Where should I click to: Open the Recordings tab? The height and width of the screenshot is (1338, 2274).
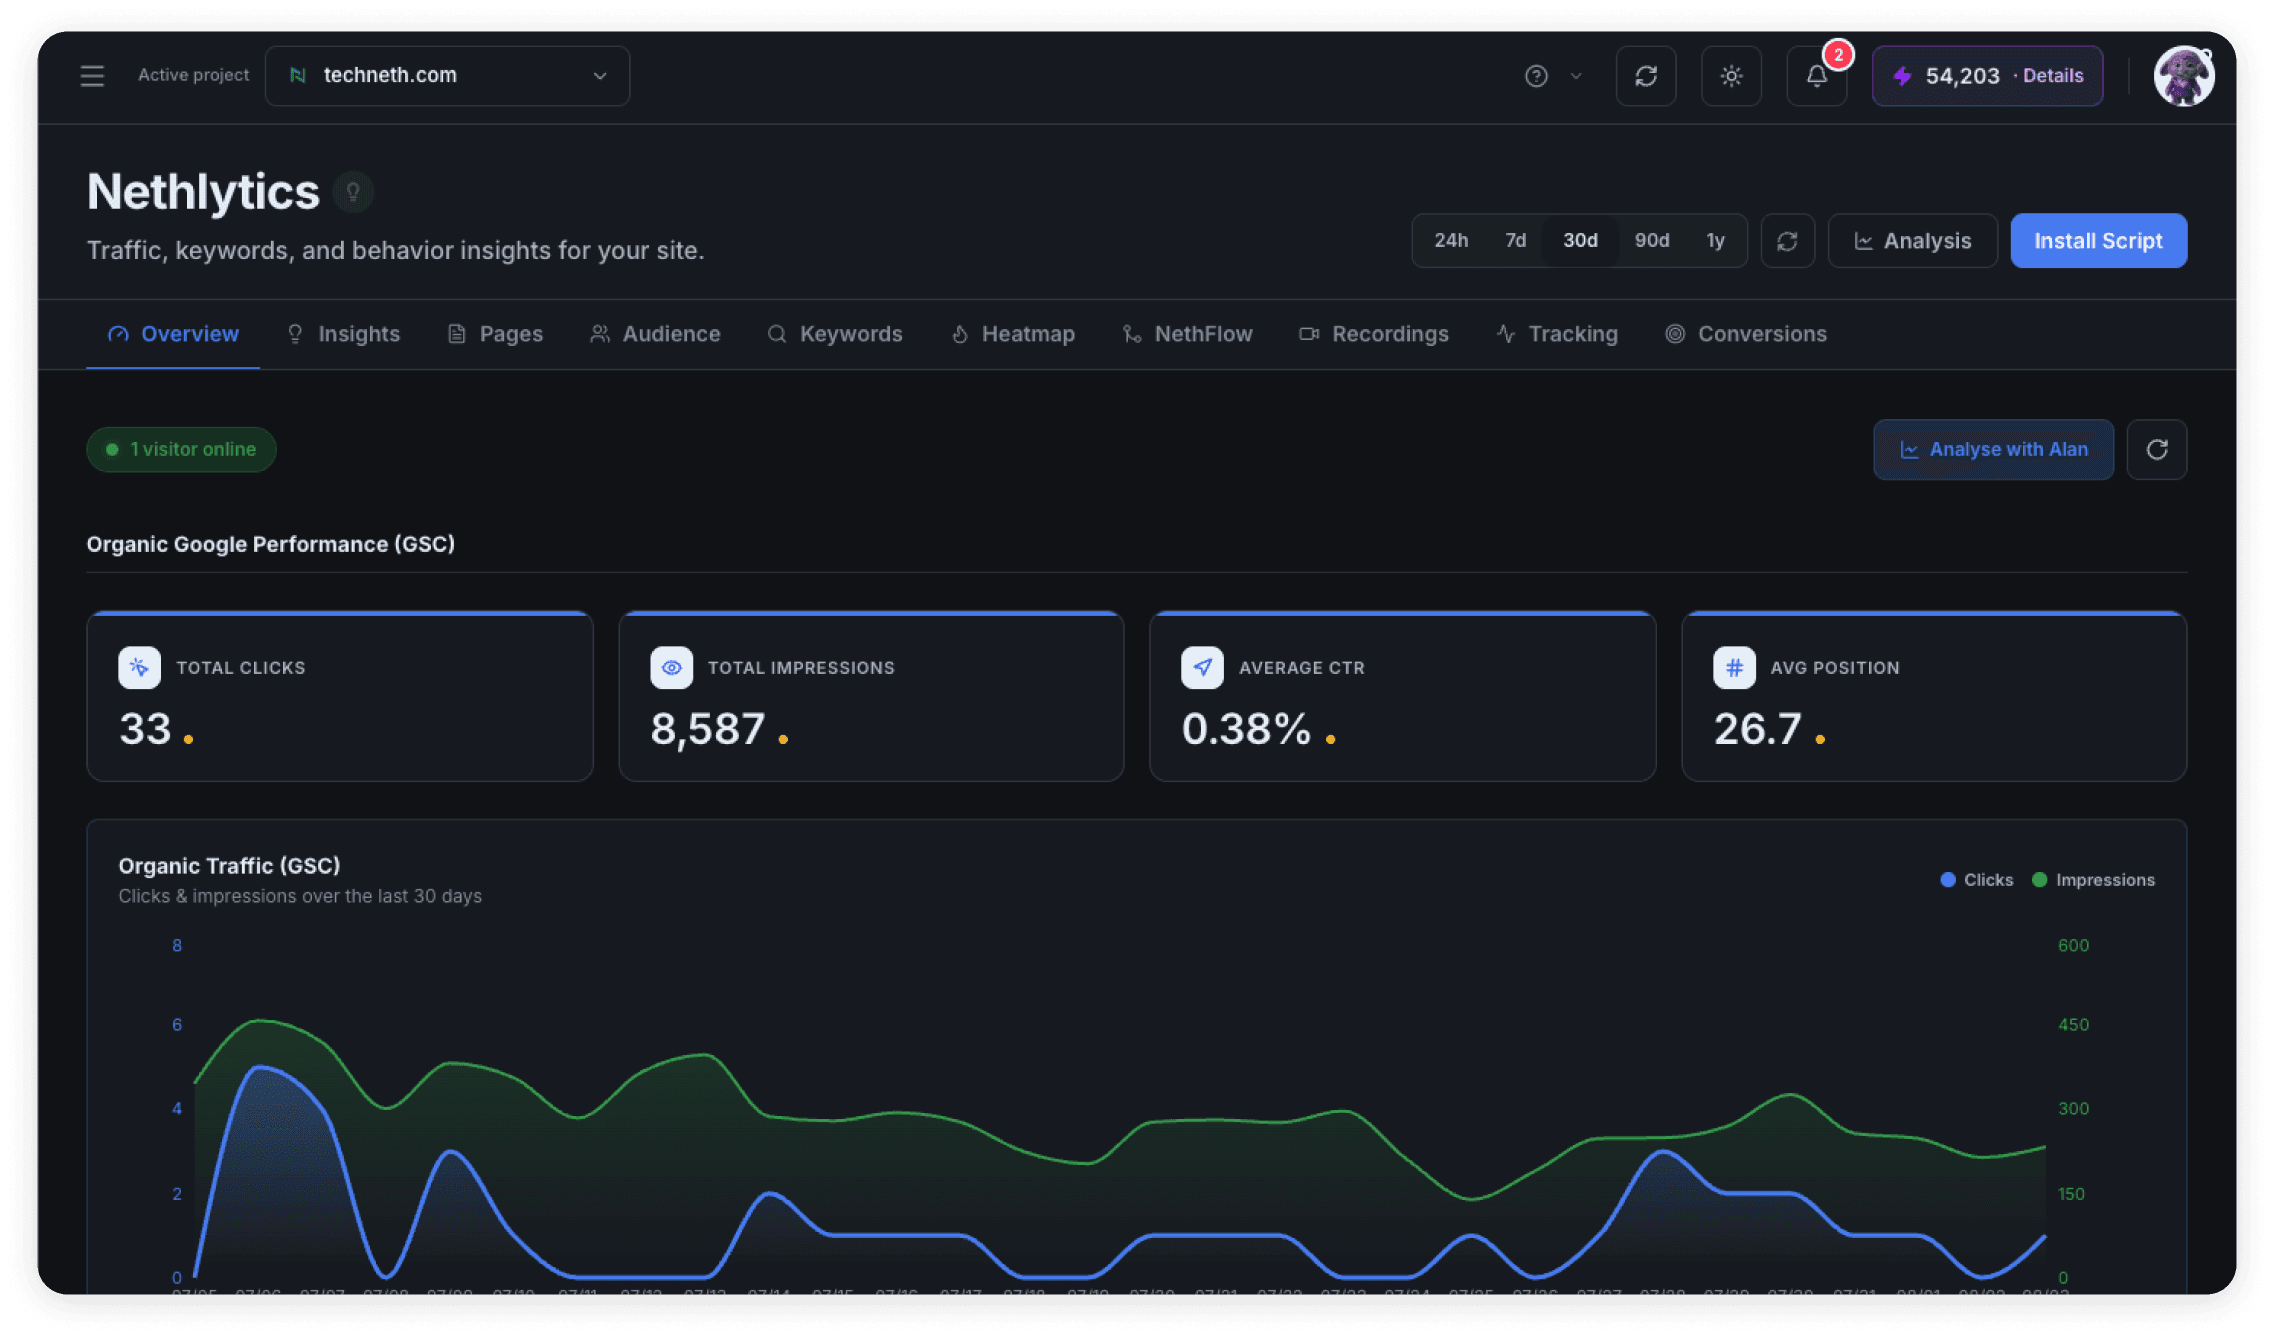[1374, 334]
